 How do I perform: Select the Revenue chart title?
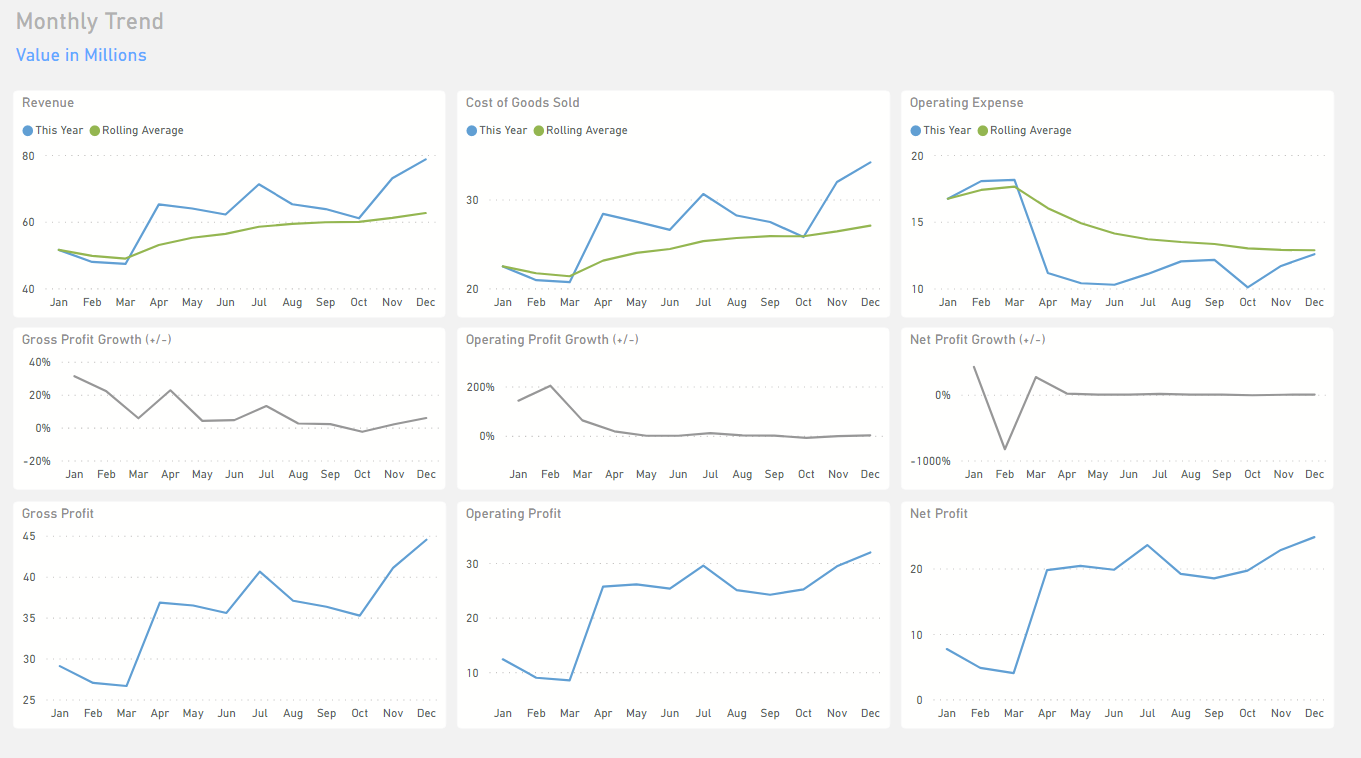click(x=48, y=103)
